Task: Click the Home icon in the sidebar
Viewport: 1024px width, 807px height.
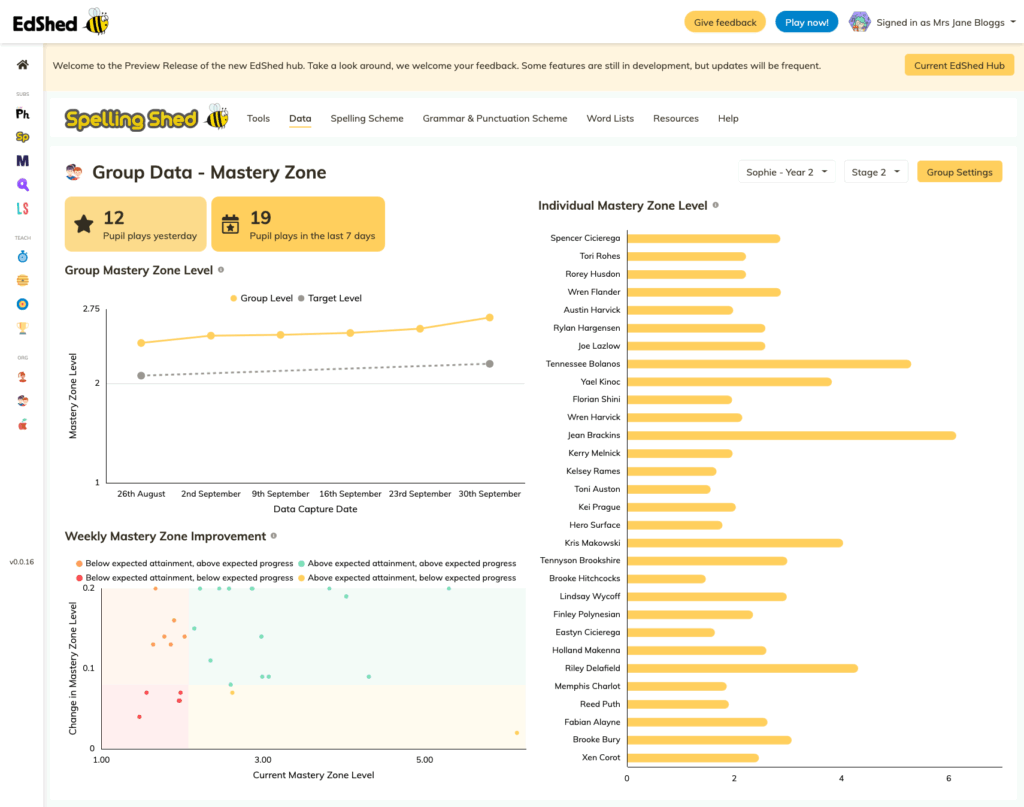Action: pos(22,65)
